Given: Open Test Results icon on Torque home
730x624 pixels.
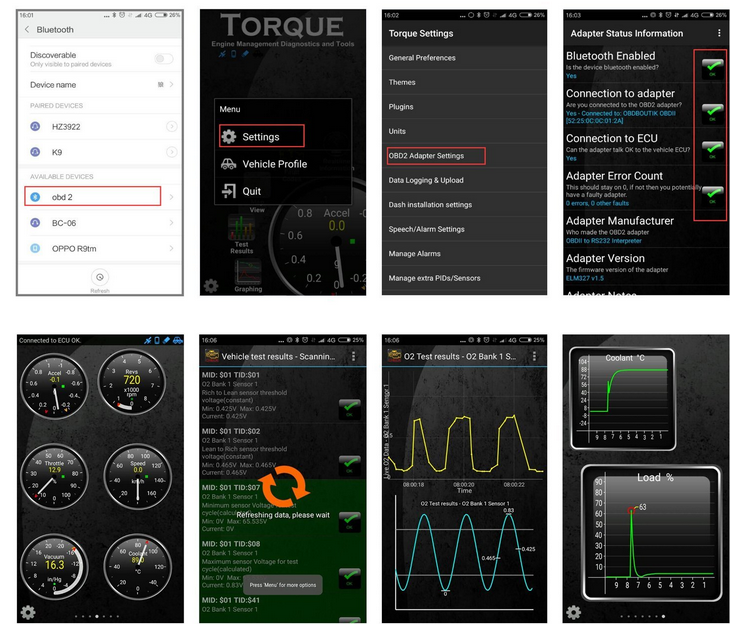Looking at the screenshot, I should point(241,234).
